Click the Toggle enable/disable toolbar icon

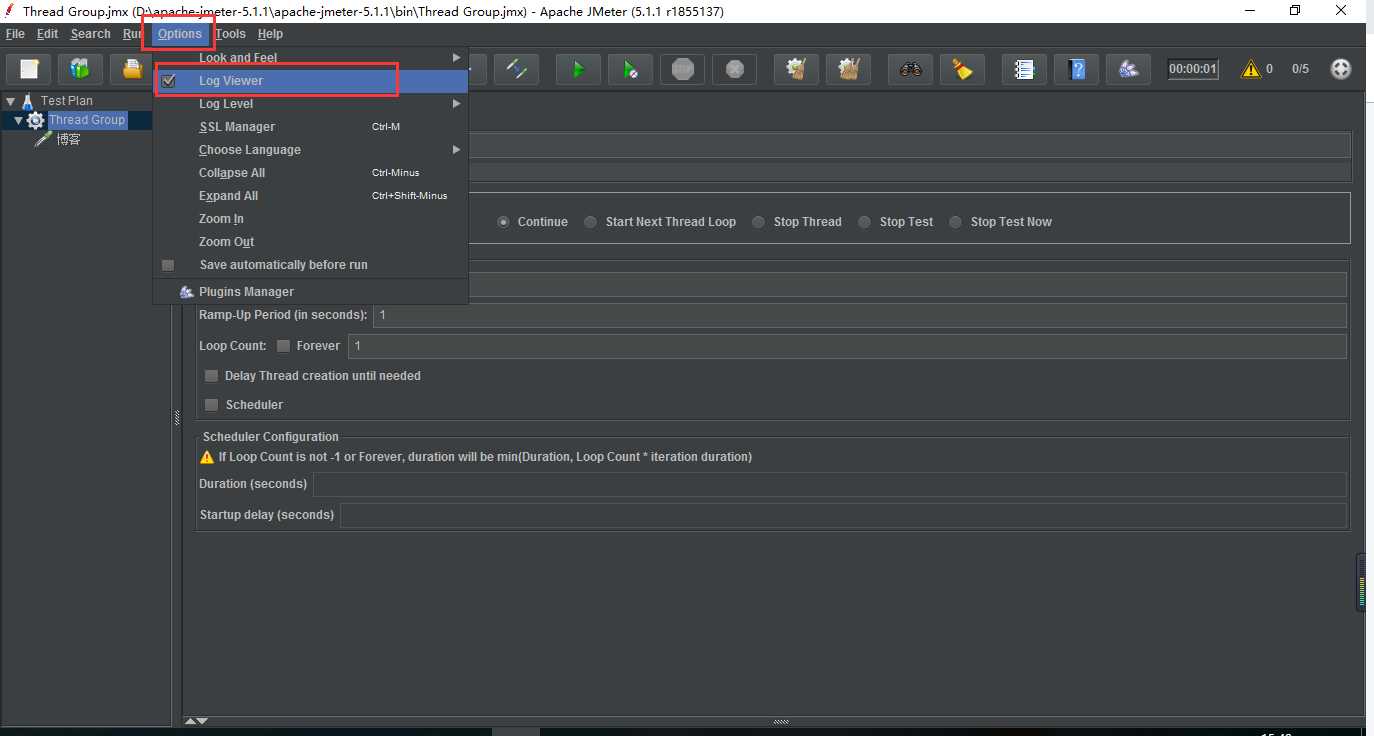tap(516, 69)
